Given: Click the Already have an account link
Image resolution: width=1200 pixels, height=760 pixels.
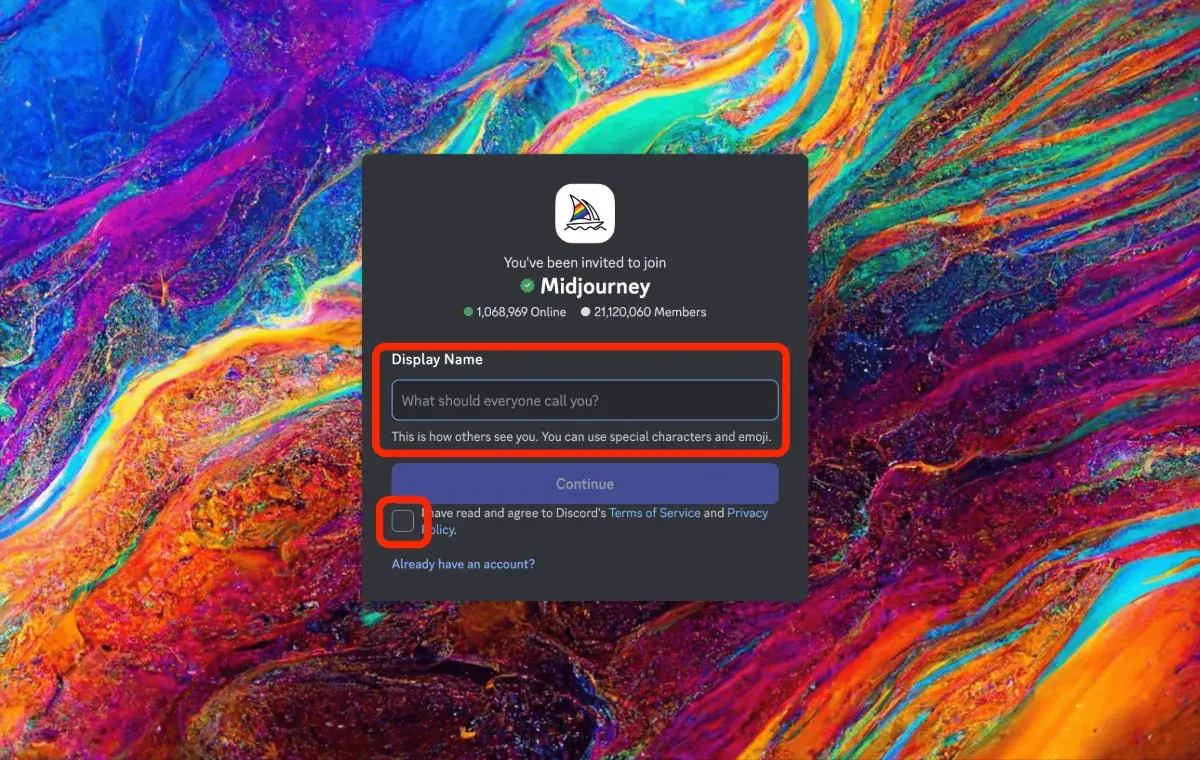Looking at the screenshot, I should click(463, 564).
